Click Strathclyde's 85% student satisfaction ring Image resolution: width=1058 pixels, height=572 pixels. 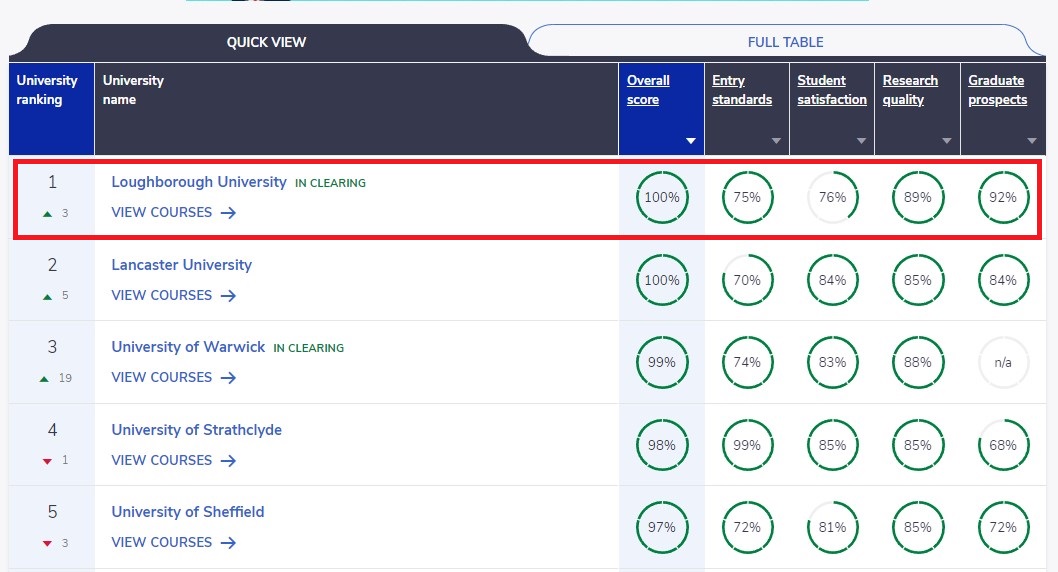pyautogui.click(x=833, y=445)
